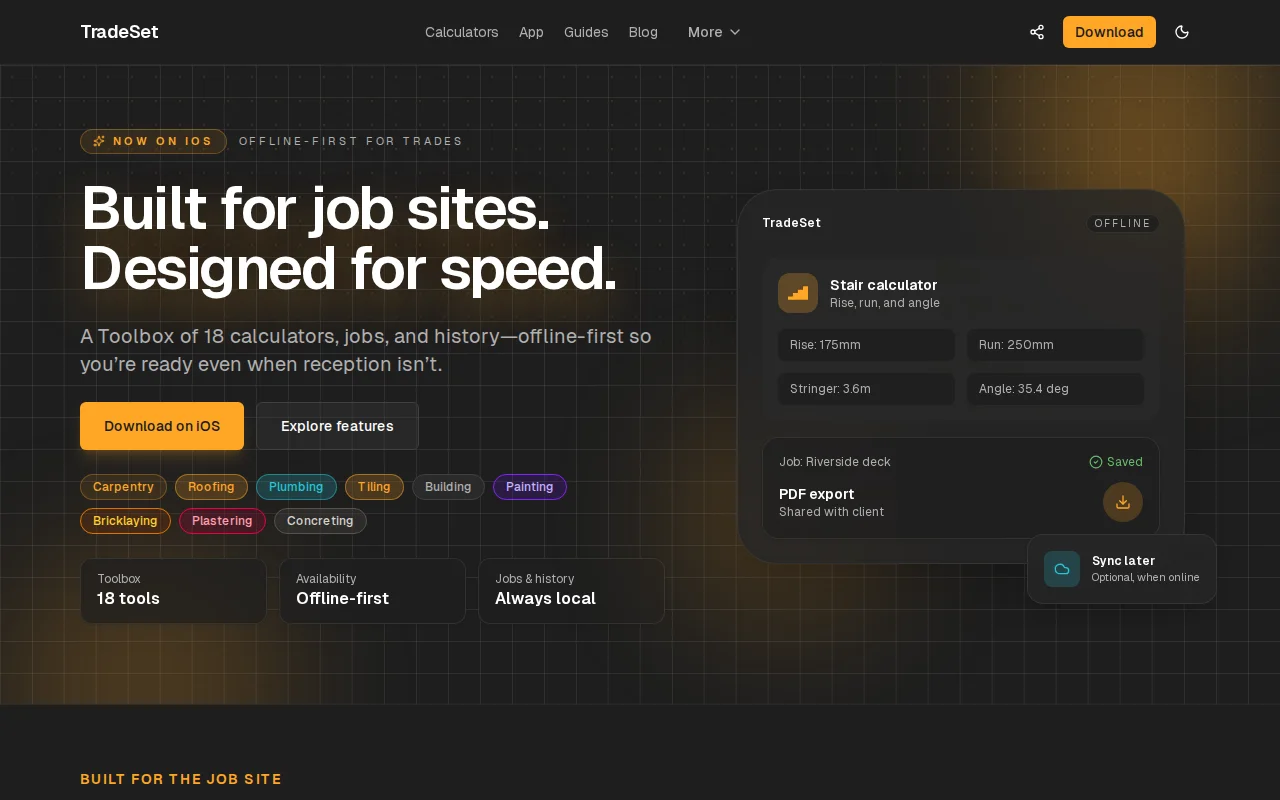The image size is (1280, 800).
Task: Click the Toolbox 18 tools card
Action: (x=173, y=591)
